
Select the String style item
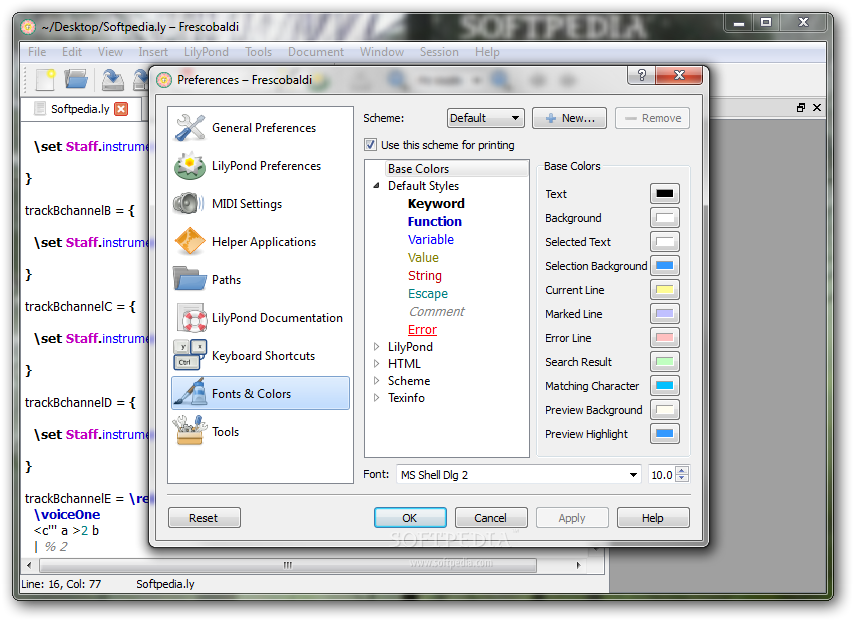(425, 276)
